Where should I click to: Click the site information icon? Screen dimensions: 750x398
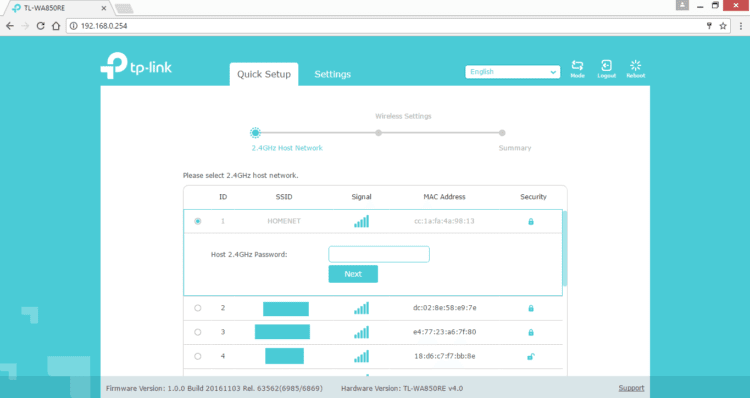74,26
